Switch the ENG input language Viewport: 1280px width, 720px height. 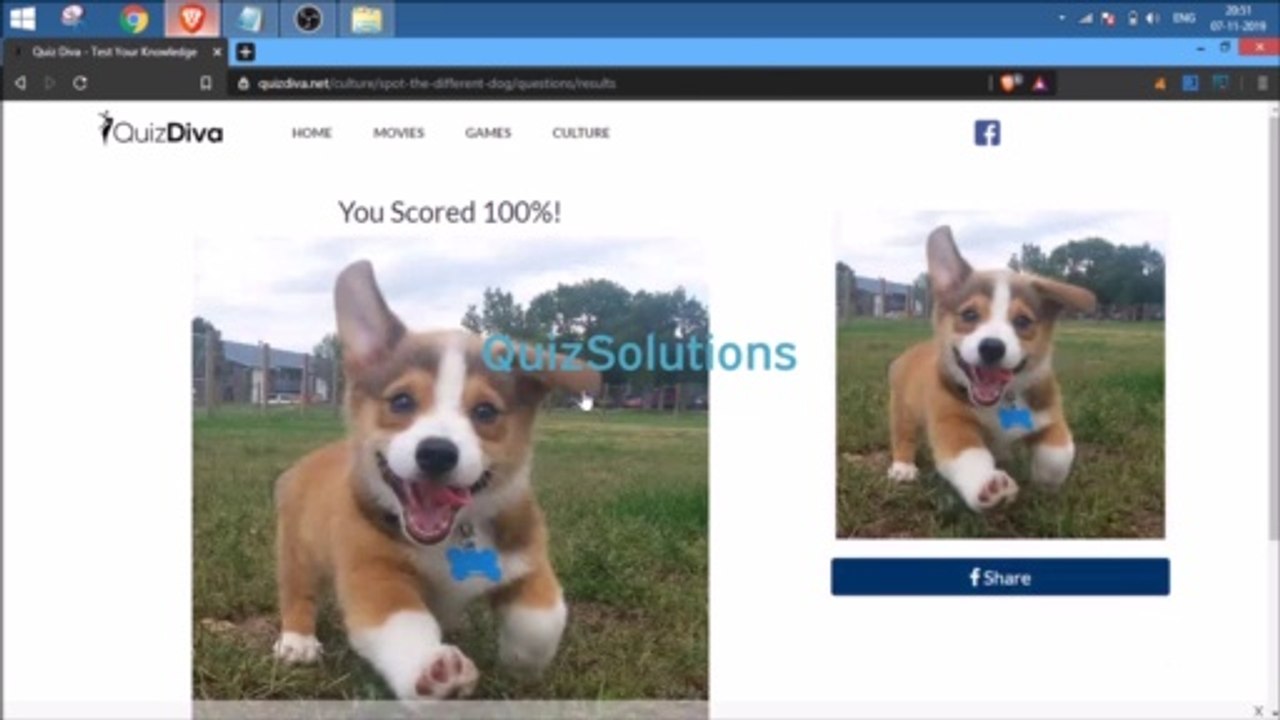tap(1183, 18)
